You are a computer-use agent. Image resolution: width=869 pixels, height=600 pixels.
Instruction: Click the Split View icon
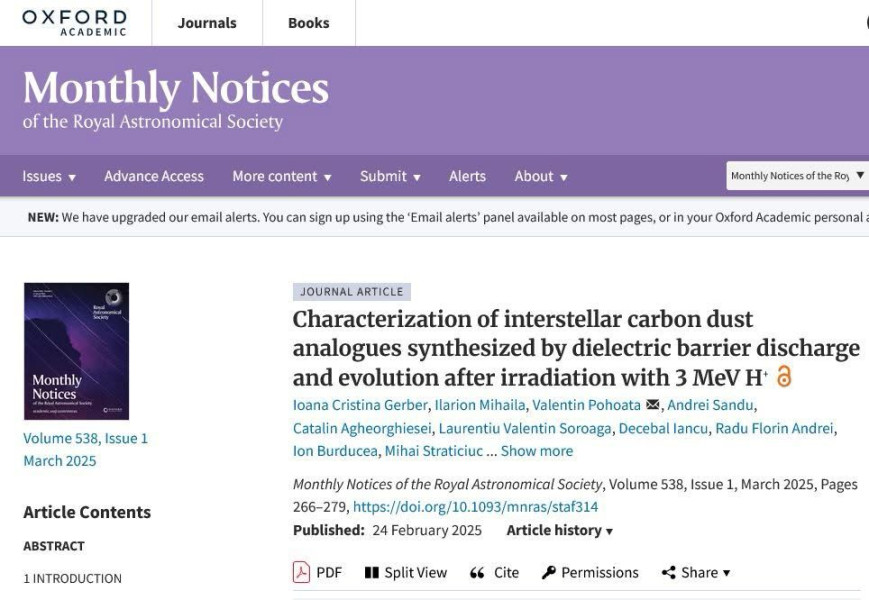pos(371,573)
